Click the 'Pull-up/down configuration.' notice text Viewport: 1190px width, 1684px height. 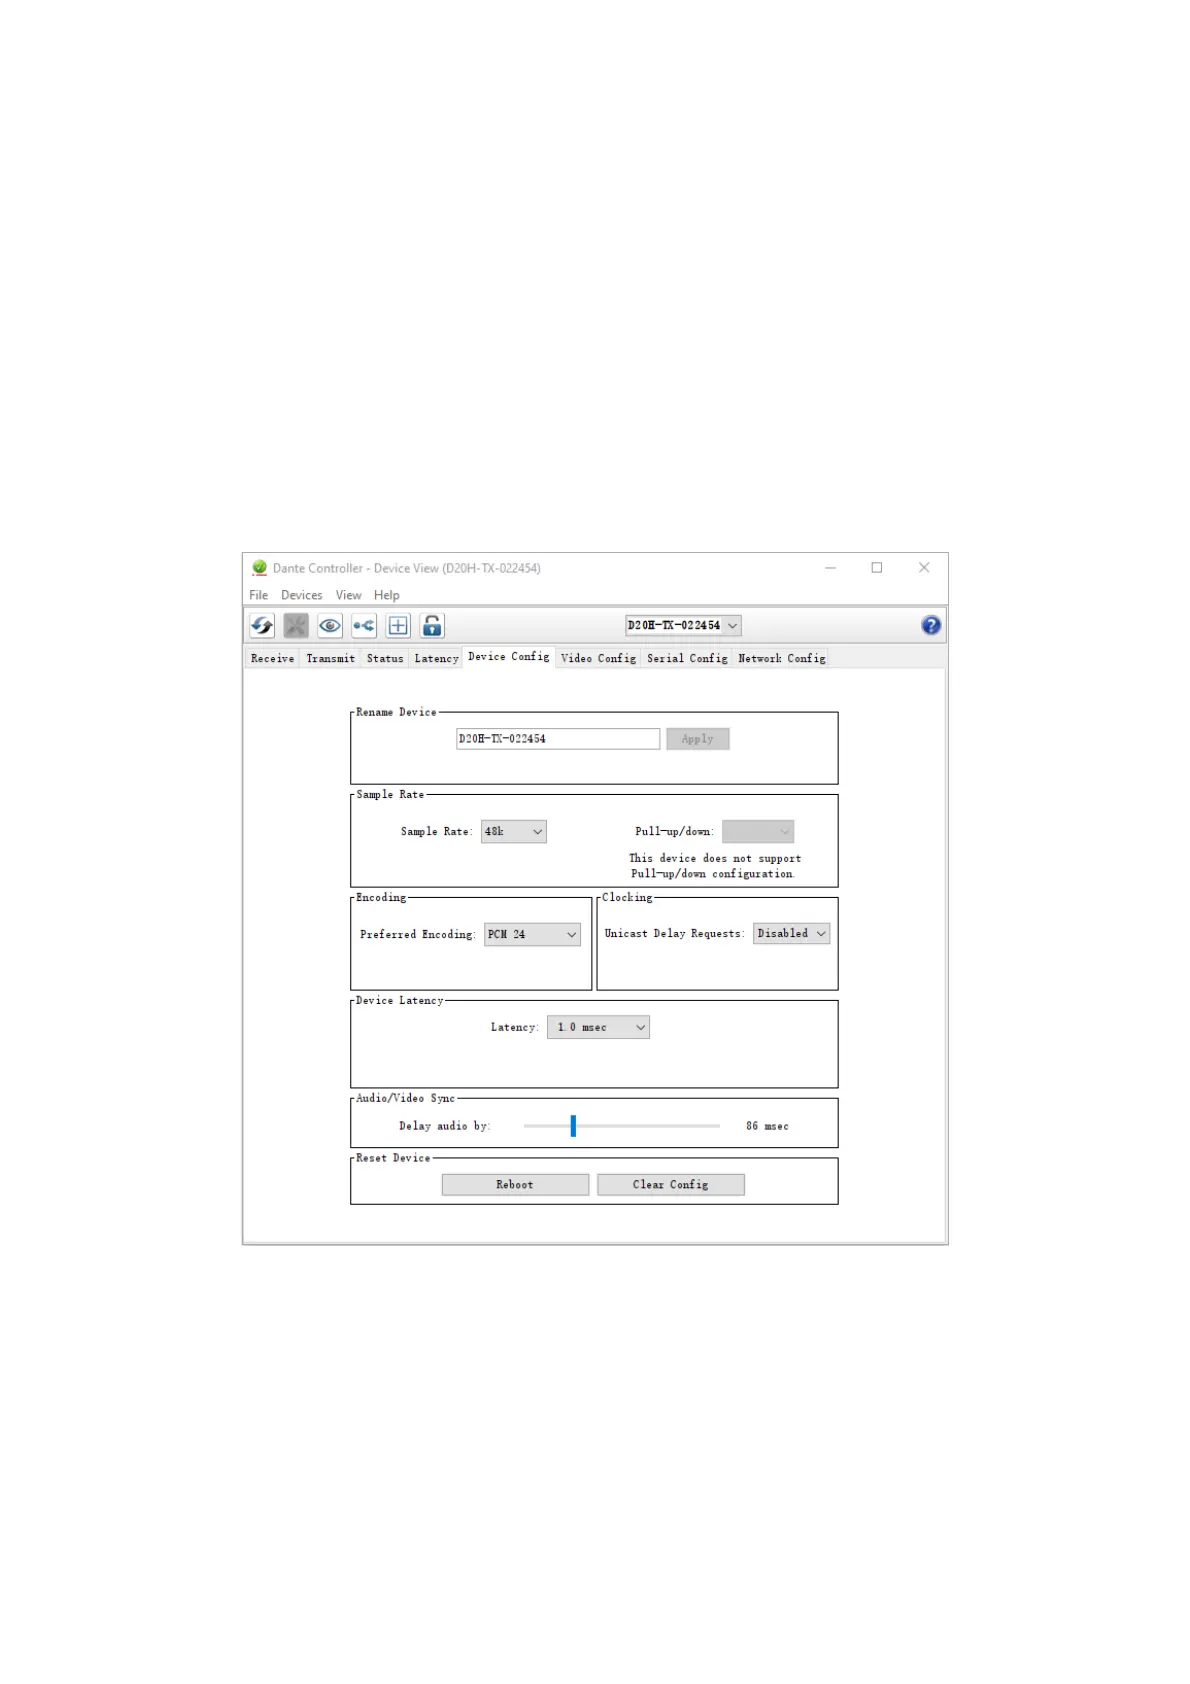tap(713, 874)
